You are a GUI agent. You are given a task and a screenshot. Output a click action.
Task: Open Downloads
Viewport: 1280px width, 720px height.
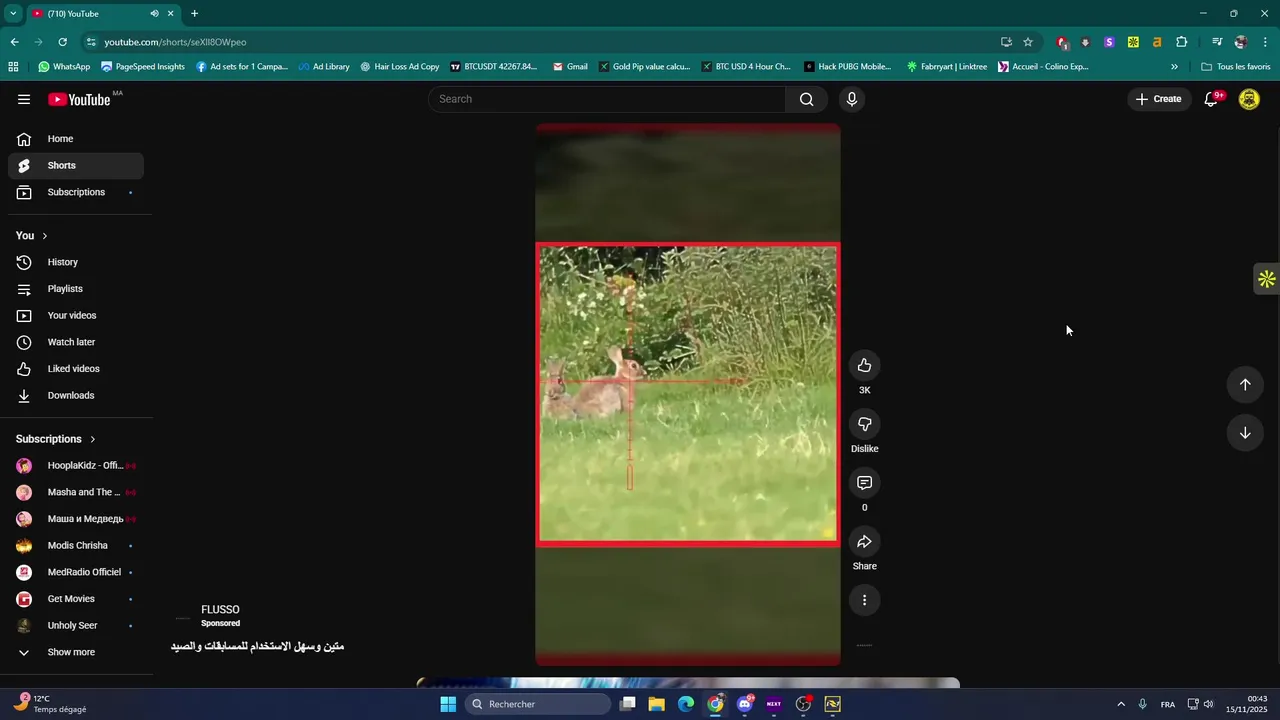pyautogui.click(x=76, y=396)
